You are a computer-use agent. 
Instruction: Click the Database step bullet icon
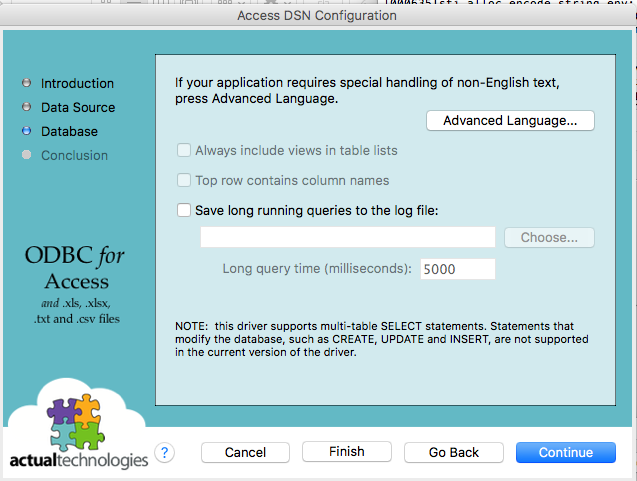tap(27, 131)
